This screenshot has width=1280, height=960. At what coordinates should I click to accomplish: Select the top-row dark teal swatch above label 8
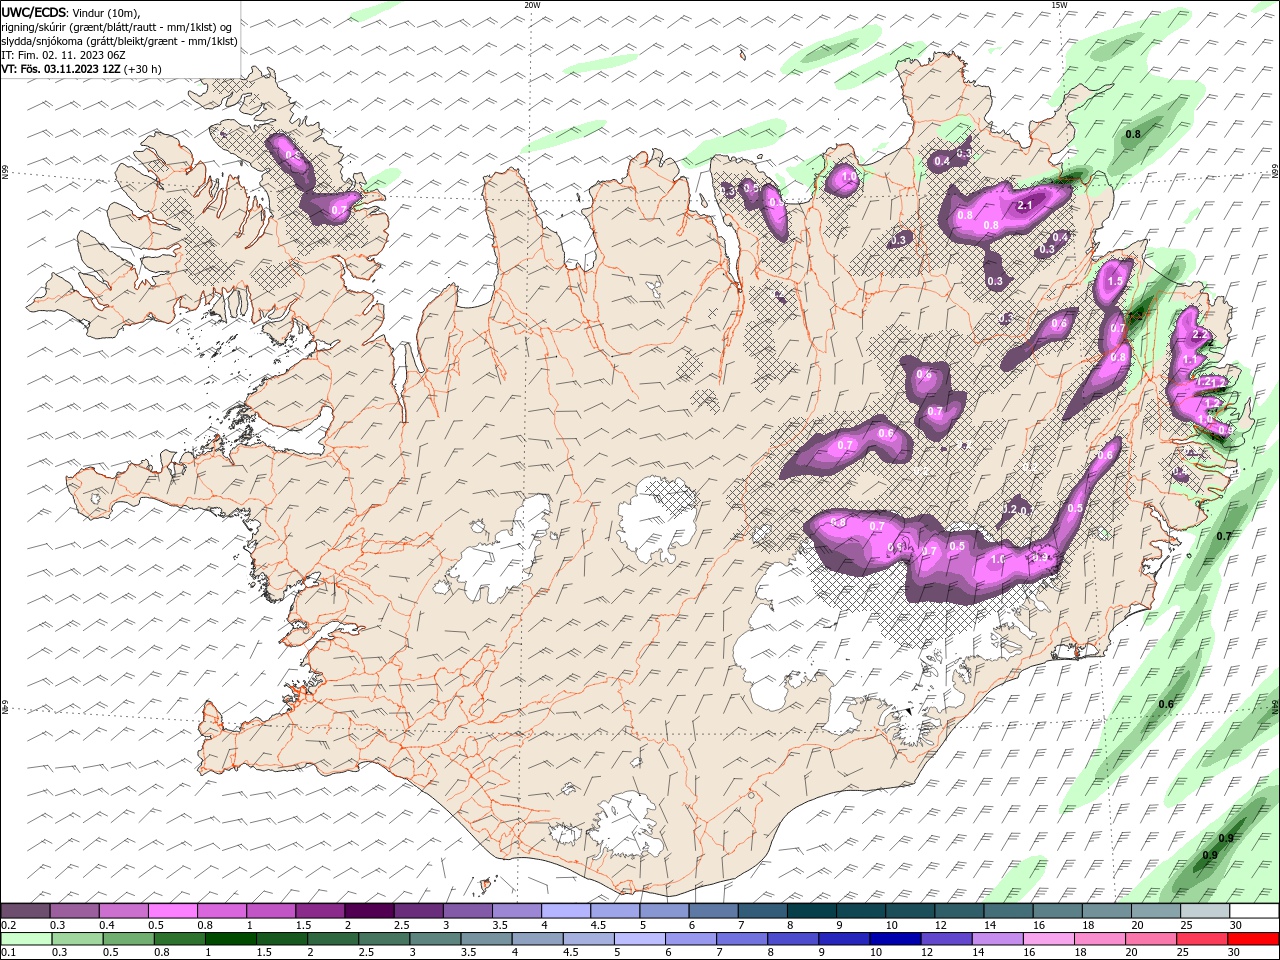coord(811,911)
